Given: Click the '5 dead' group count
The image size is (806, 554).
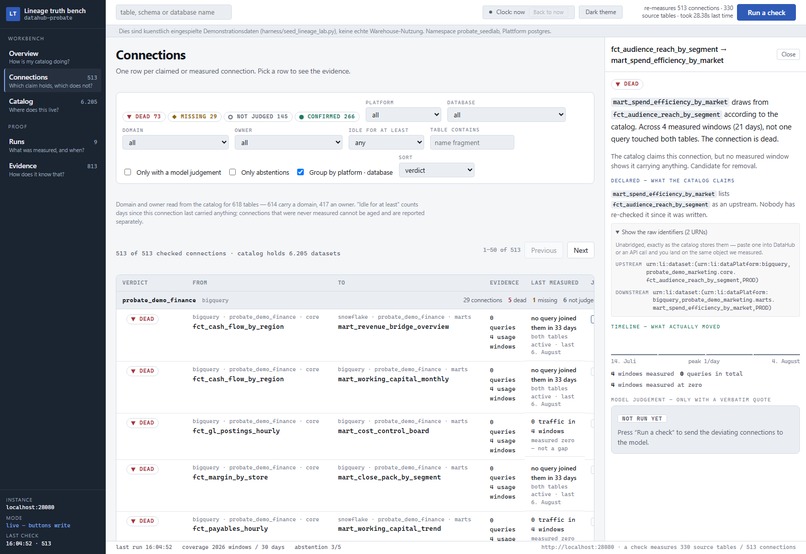Looking at the screenshot, I should [x=517, y=300].
